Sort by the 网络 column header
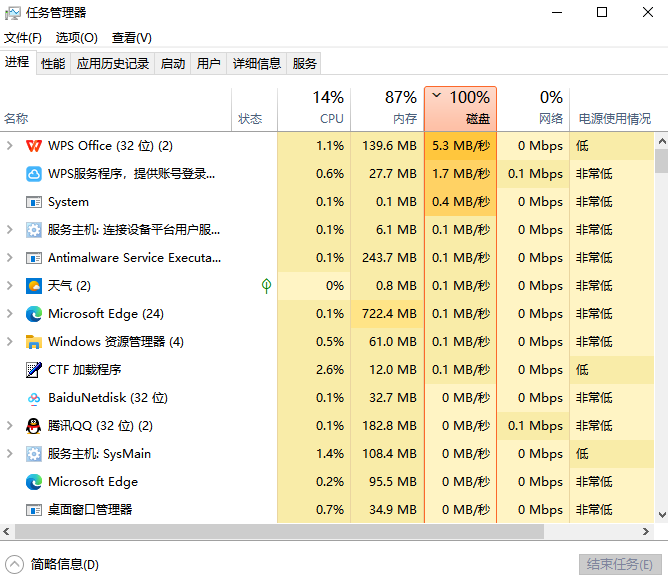This screenshot has width=668, height=583. pyautogui.click(x=533, y=109)
